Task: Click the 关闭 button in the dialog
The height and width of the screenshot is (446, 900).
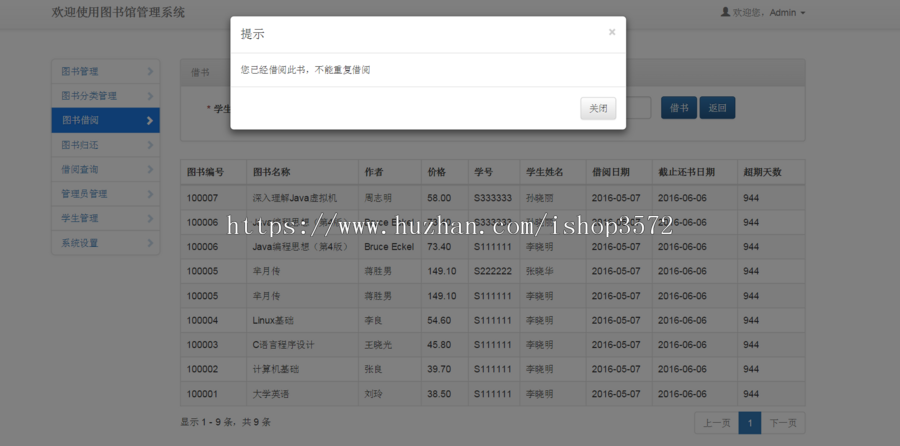Action: coord(598,108)
